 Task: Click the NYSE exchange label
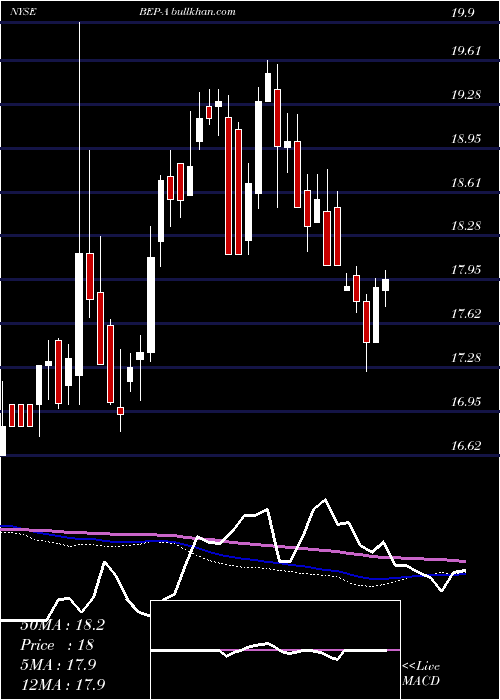click(23, 12)
